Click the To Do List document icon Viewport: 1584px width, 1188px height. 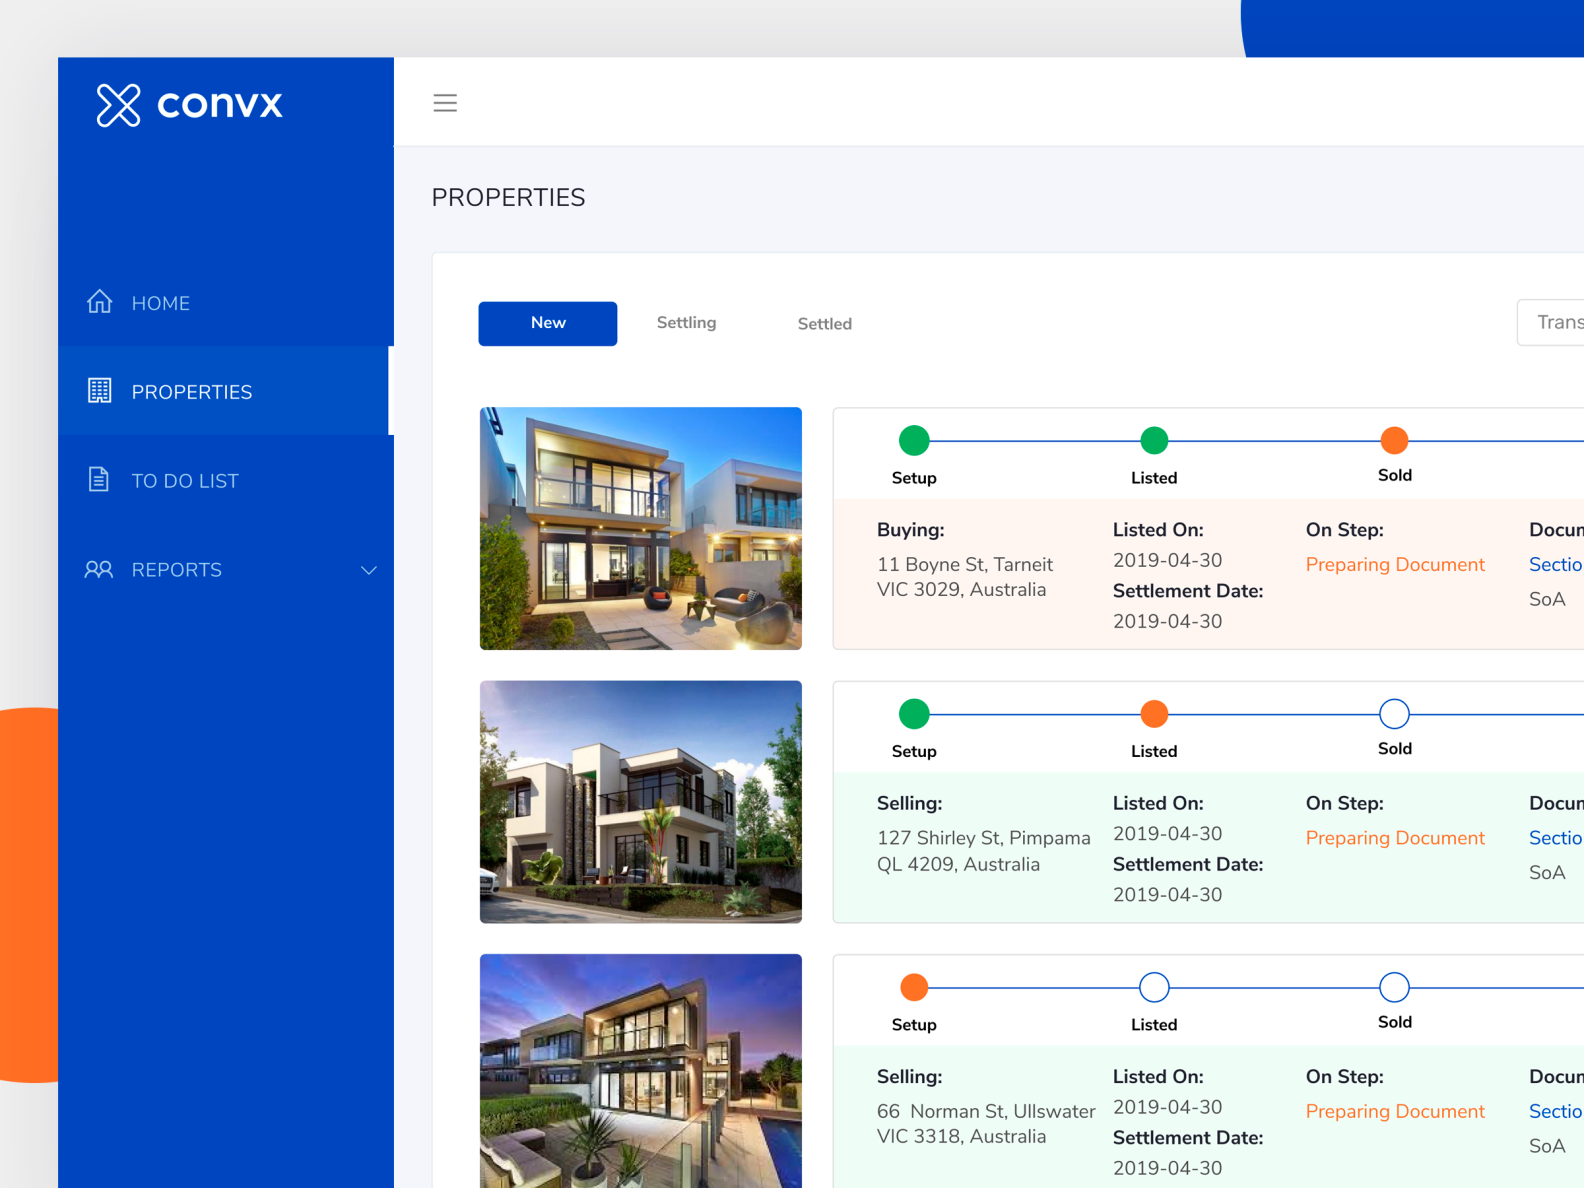[98, 479]
